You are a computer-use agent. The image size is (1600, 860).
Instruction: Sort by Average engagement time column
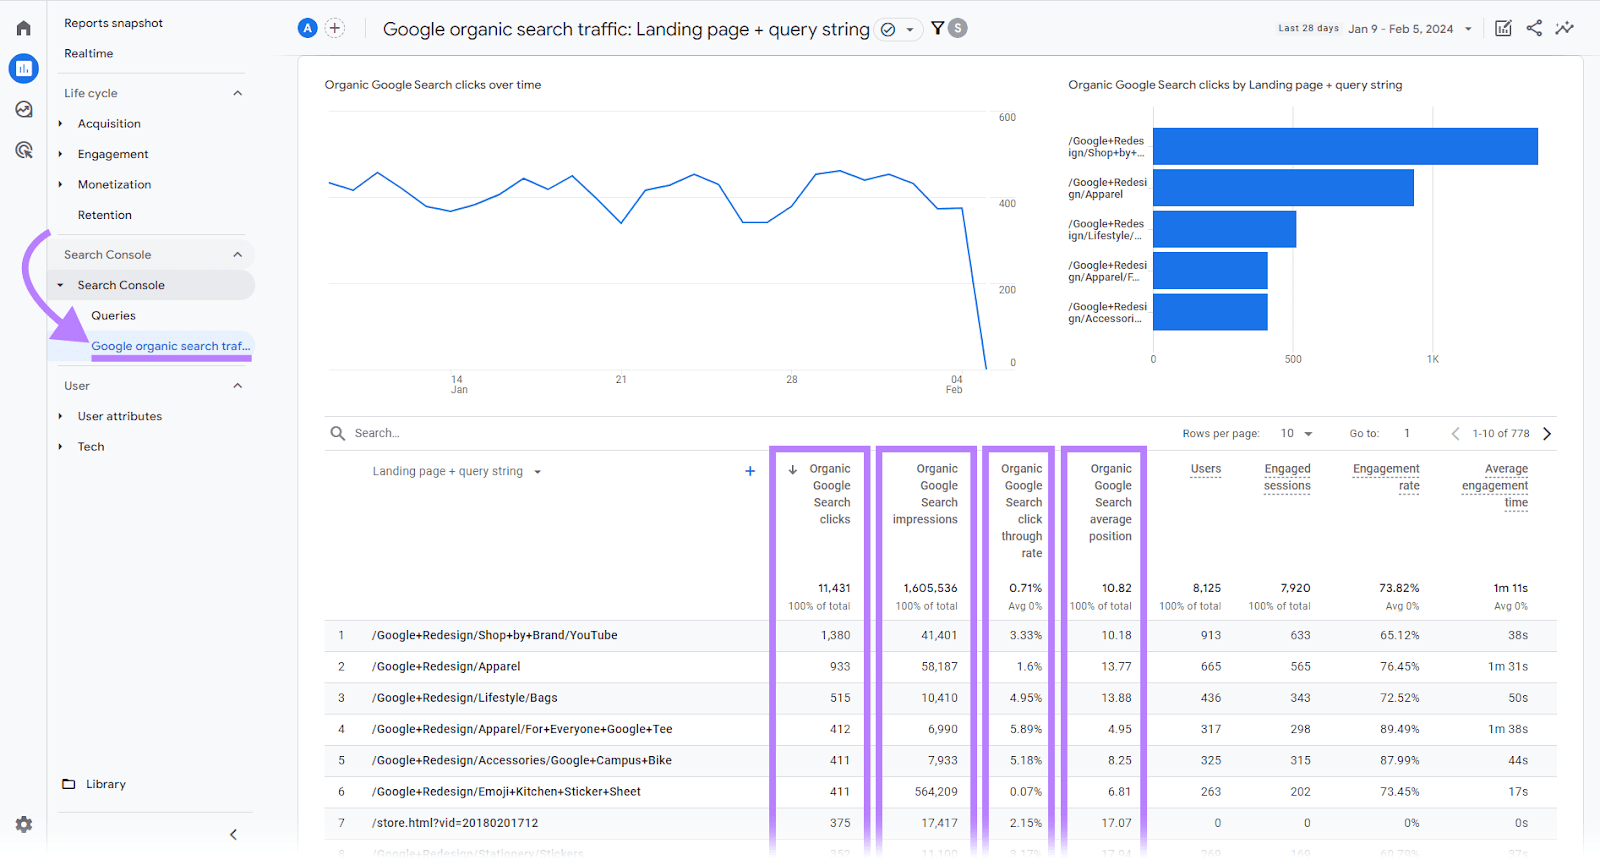[x=1495, y=486]
